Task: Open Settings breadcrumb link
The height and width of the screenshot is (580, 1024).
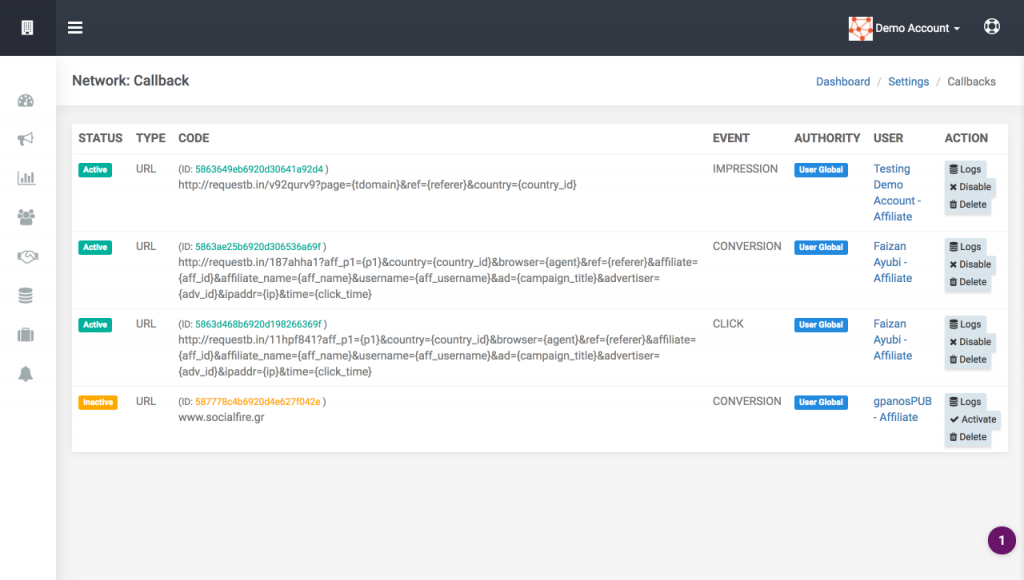Action: (908, 82)
